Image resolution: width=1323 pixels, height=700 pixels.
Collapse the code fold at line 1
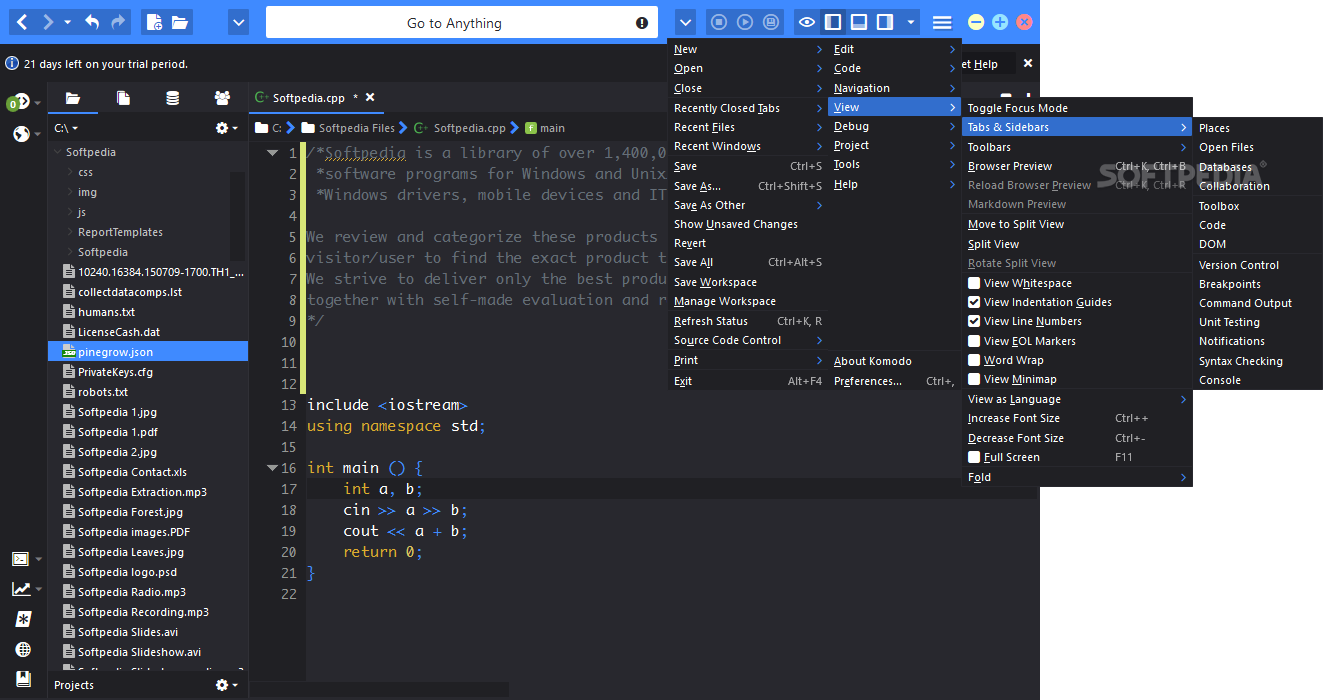pyautogui.click(x=273, y=153)
